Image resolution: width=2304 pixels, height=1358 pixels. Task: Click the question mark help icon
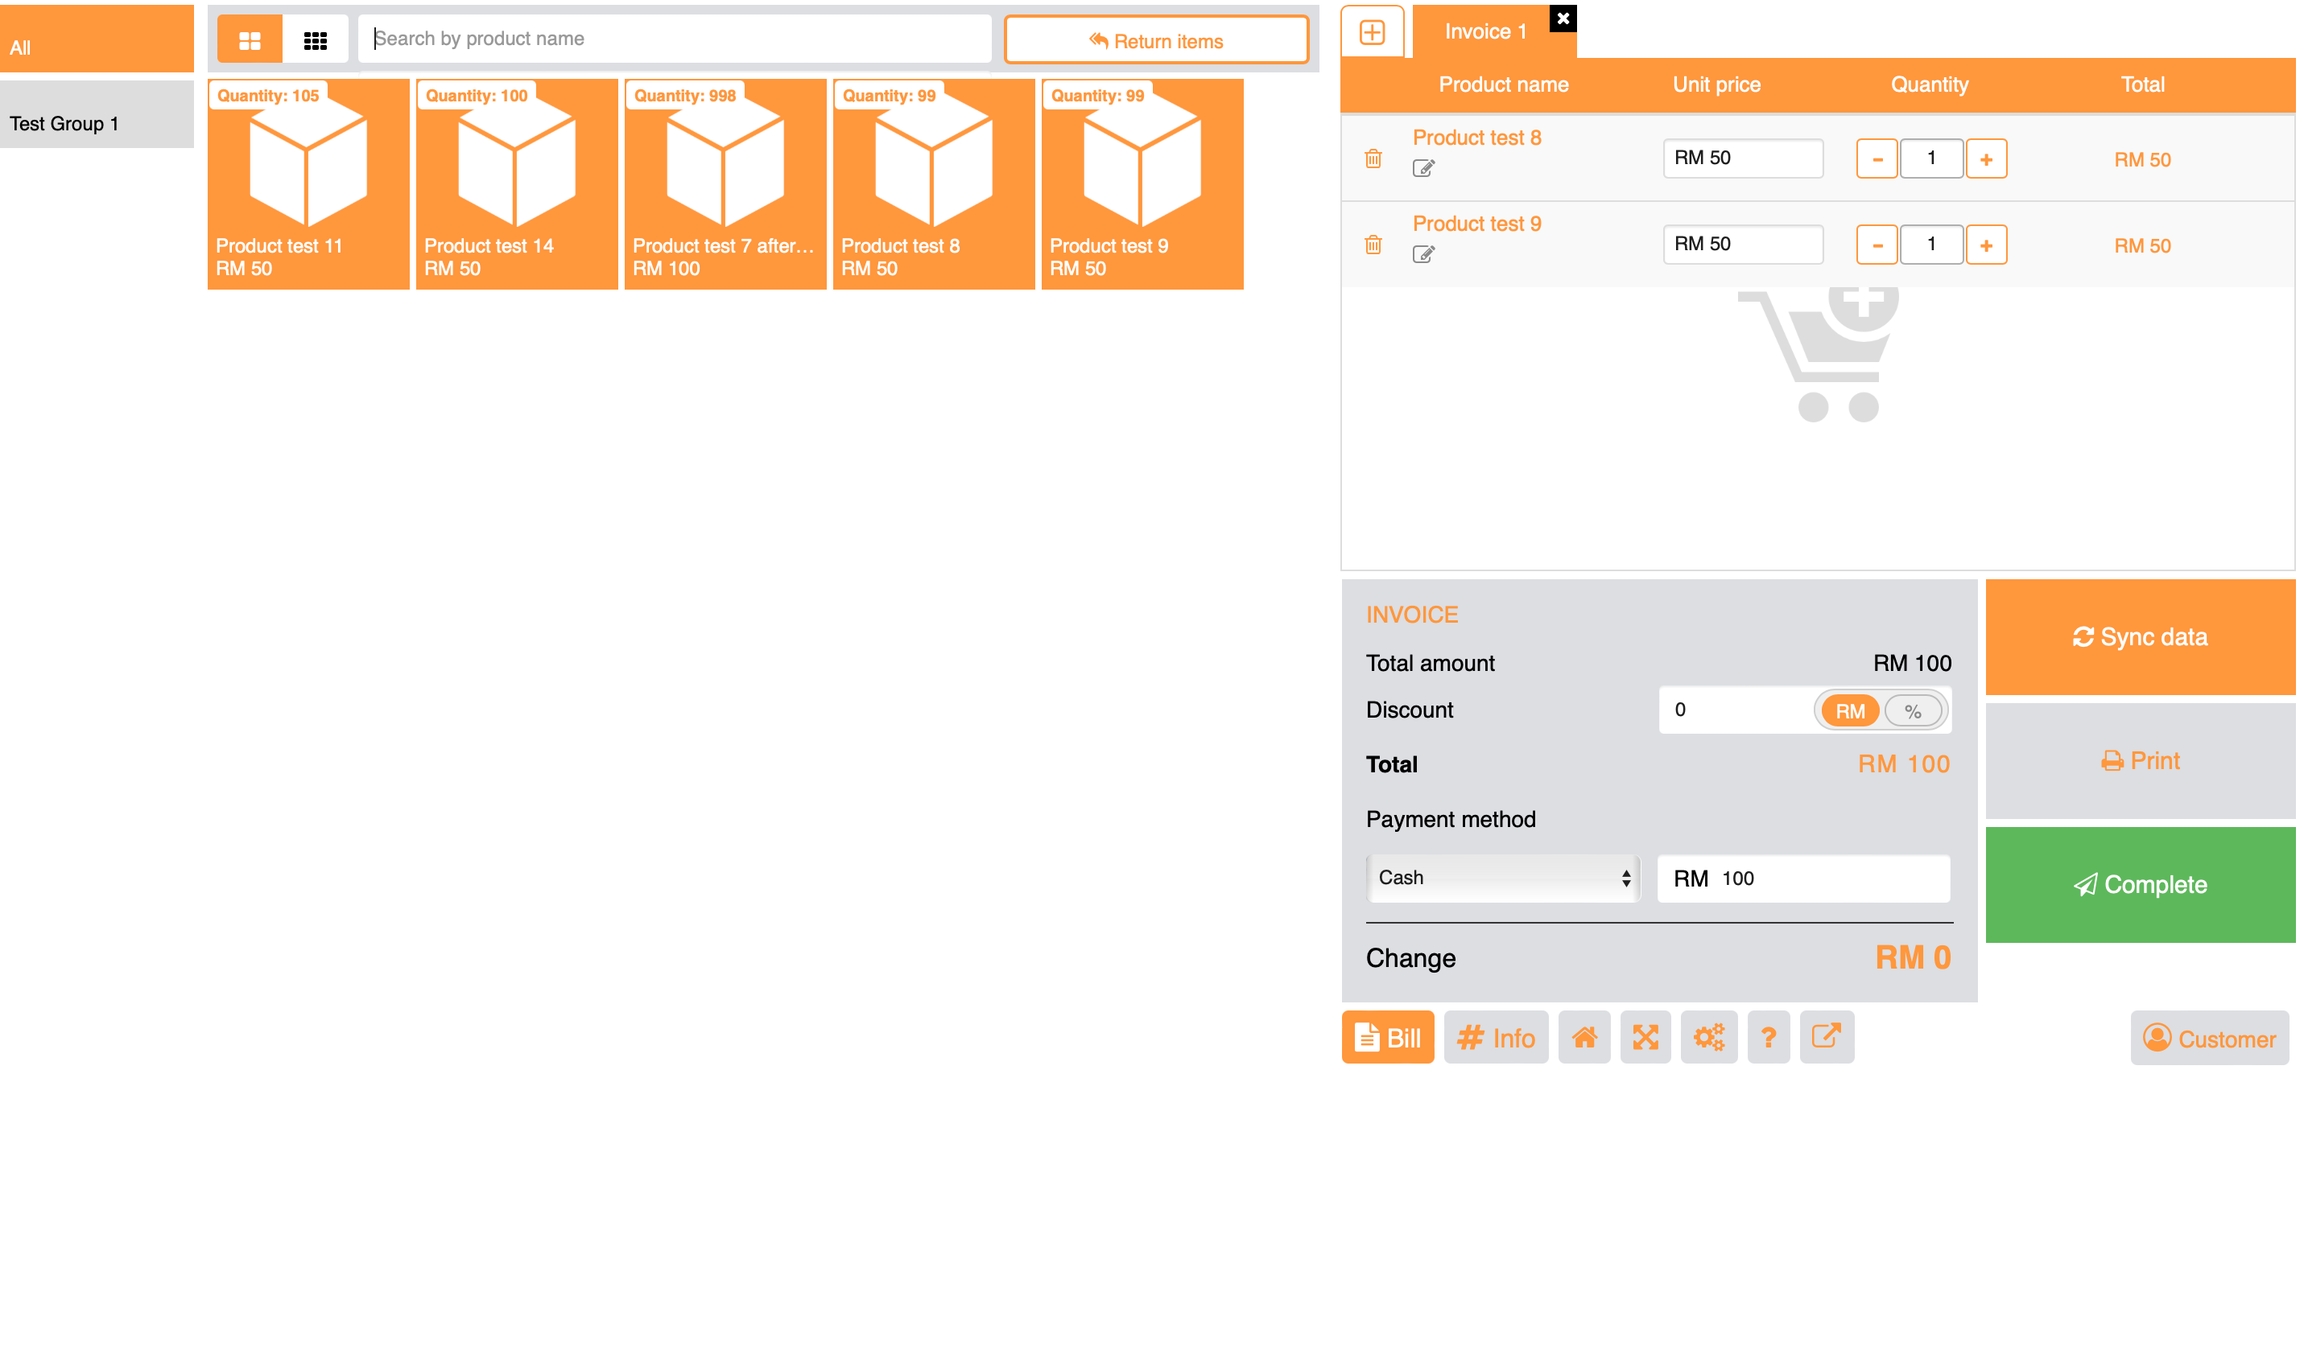(1768, 1037)
